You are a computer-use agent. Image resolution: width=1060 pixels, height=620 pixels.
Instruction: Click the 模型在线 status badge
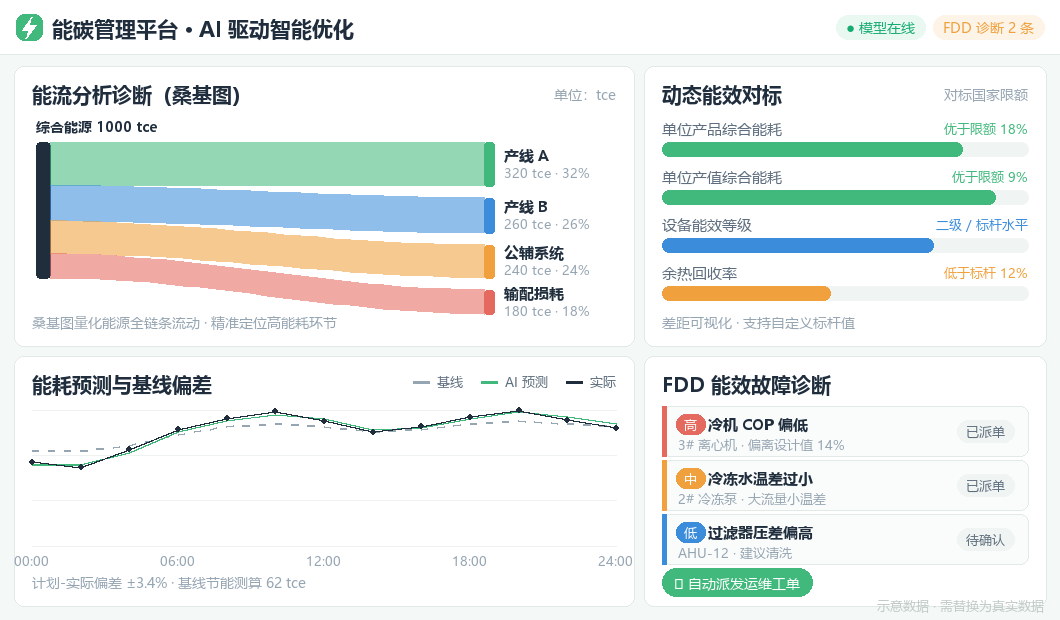(881, 28)
